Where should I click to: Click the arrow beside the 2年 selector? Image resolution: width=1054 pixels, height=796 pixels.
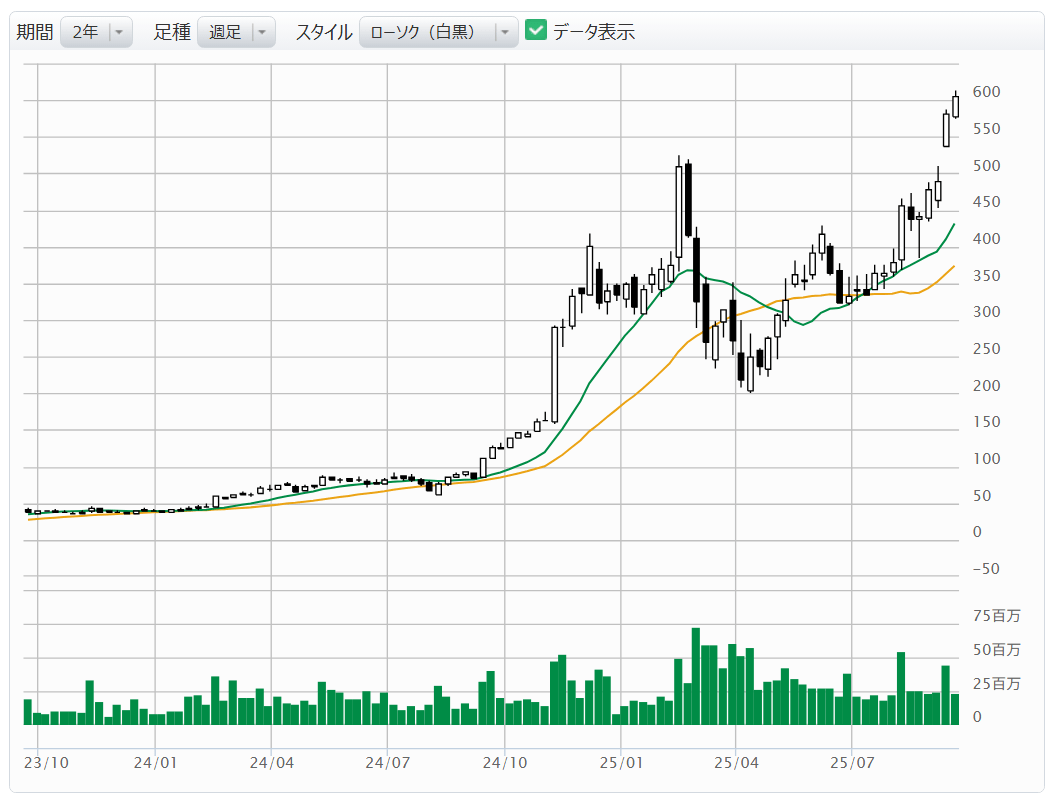(x=119, y=32)
